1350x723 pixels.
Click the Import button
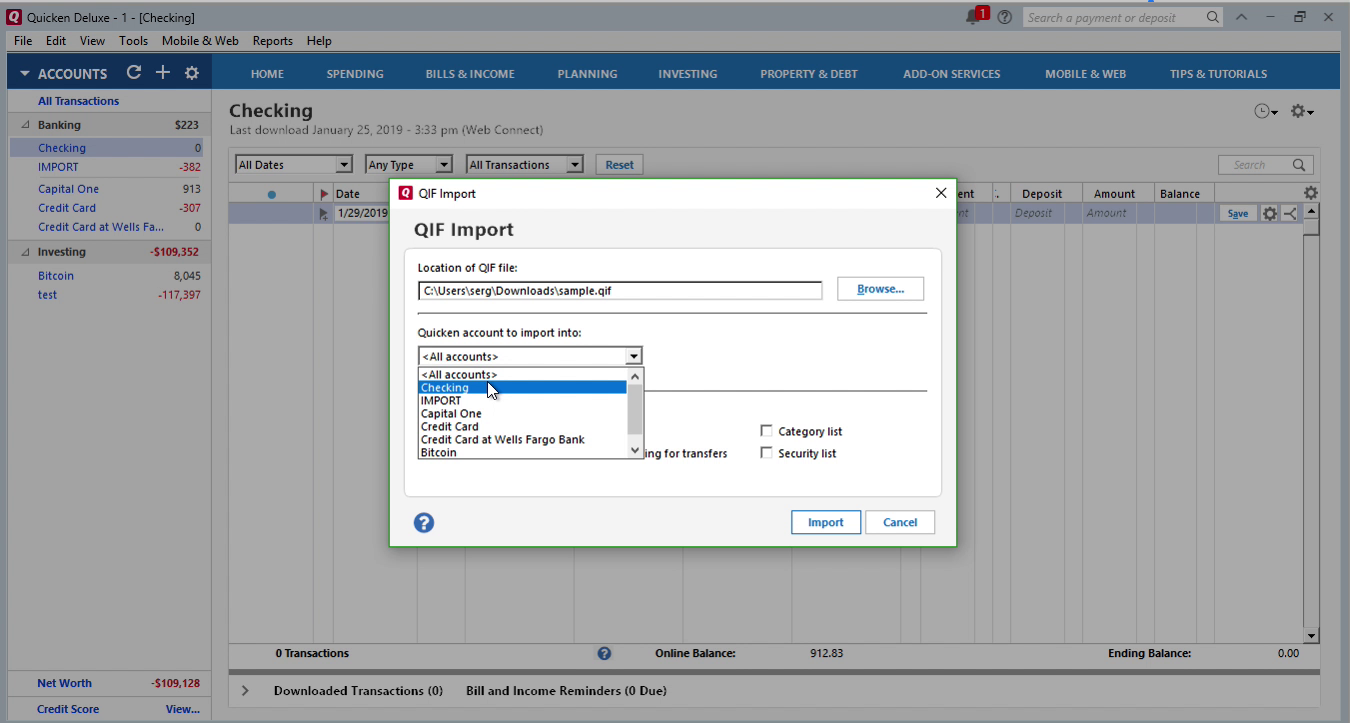click(826, 522)
